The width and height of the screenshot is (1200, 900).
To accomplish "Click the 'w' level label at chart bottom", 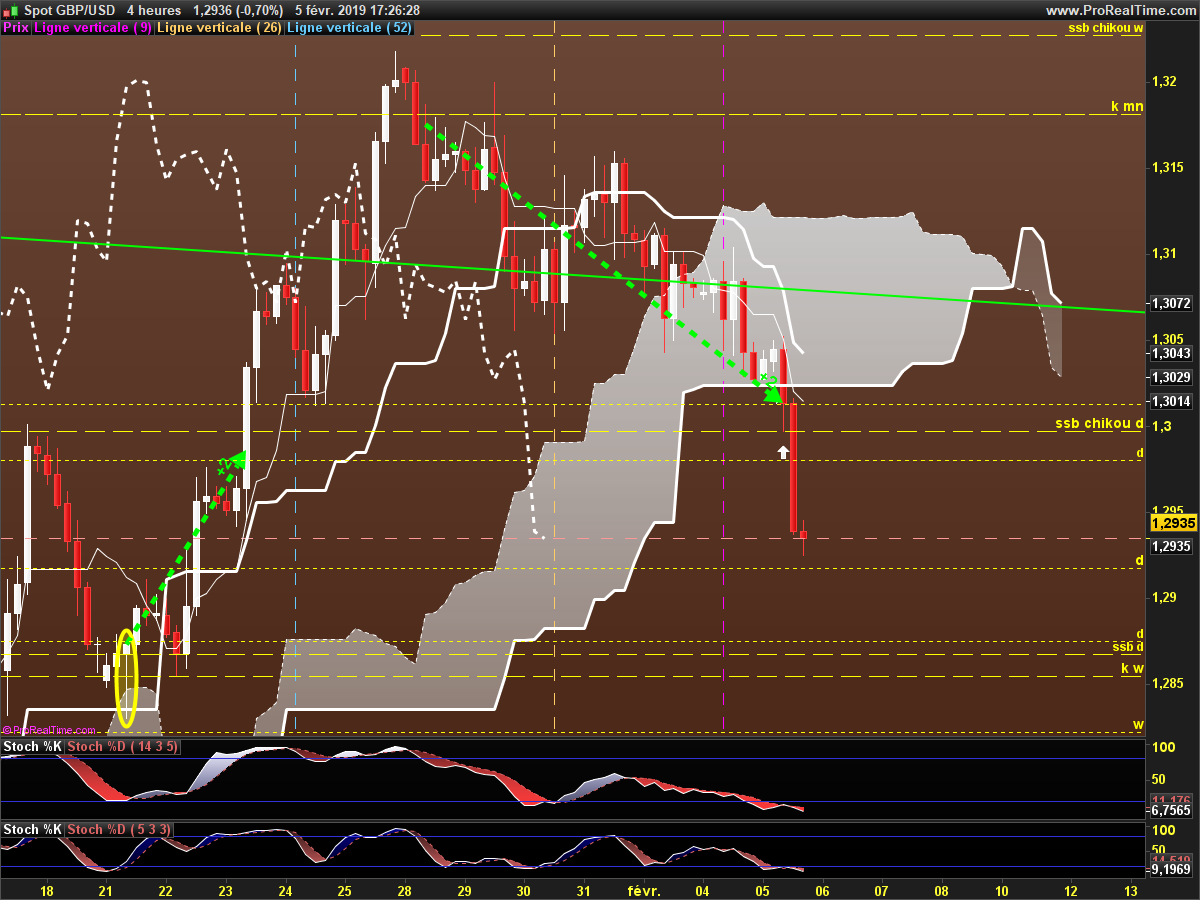I will (1138, 724).
